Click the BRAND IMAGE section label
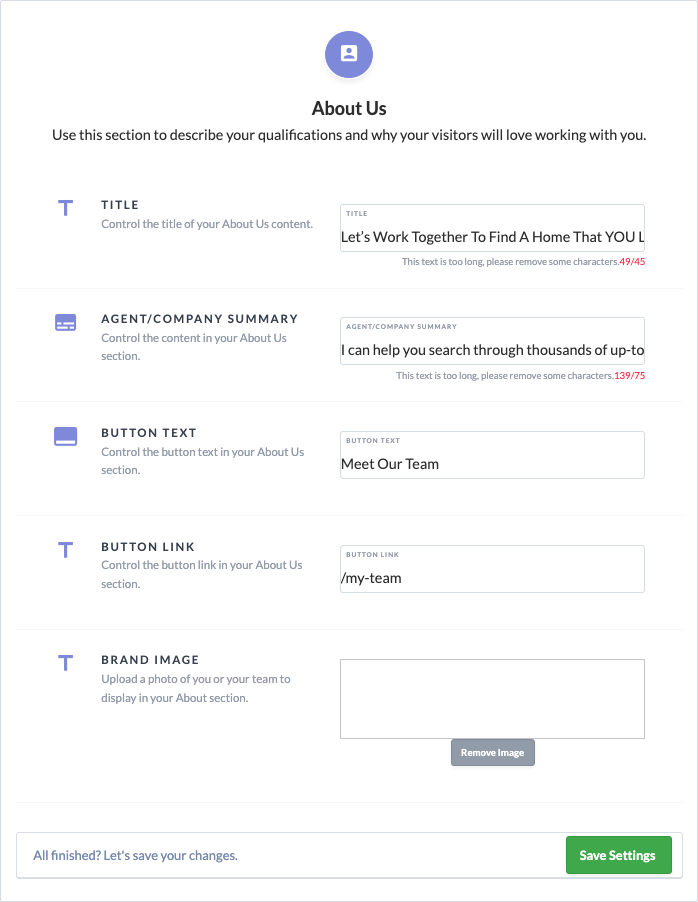698x902 pixels. point(150,660)
